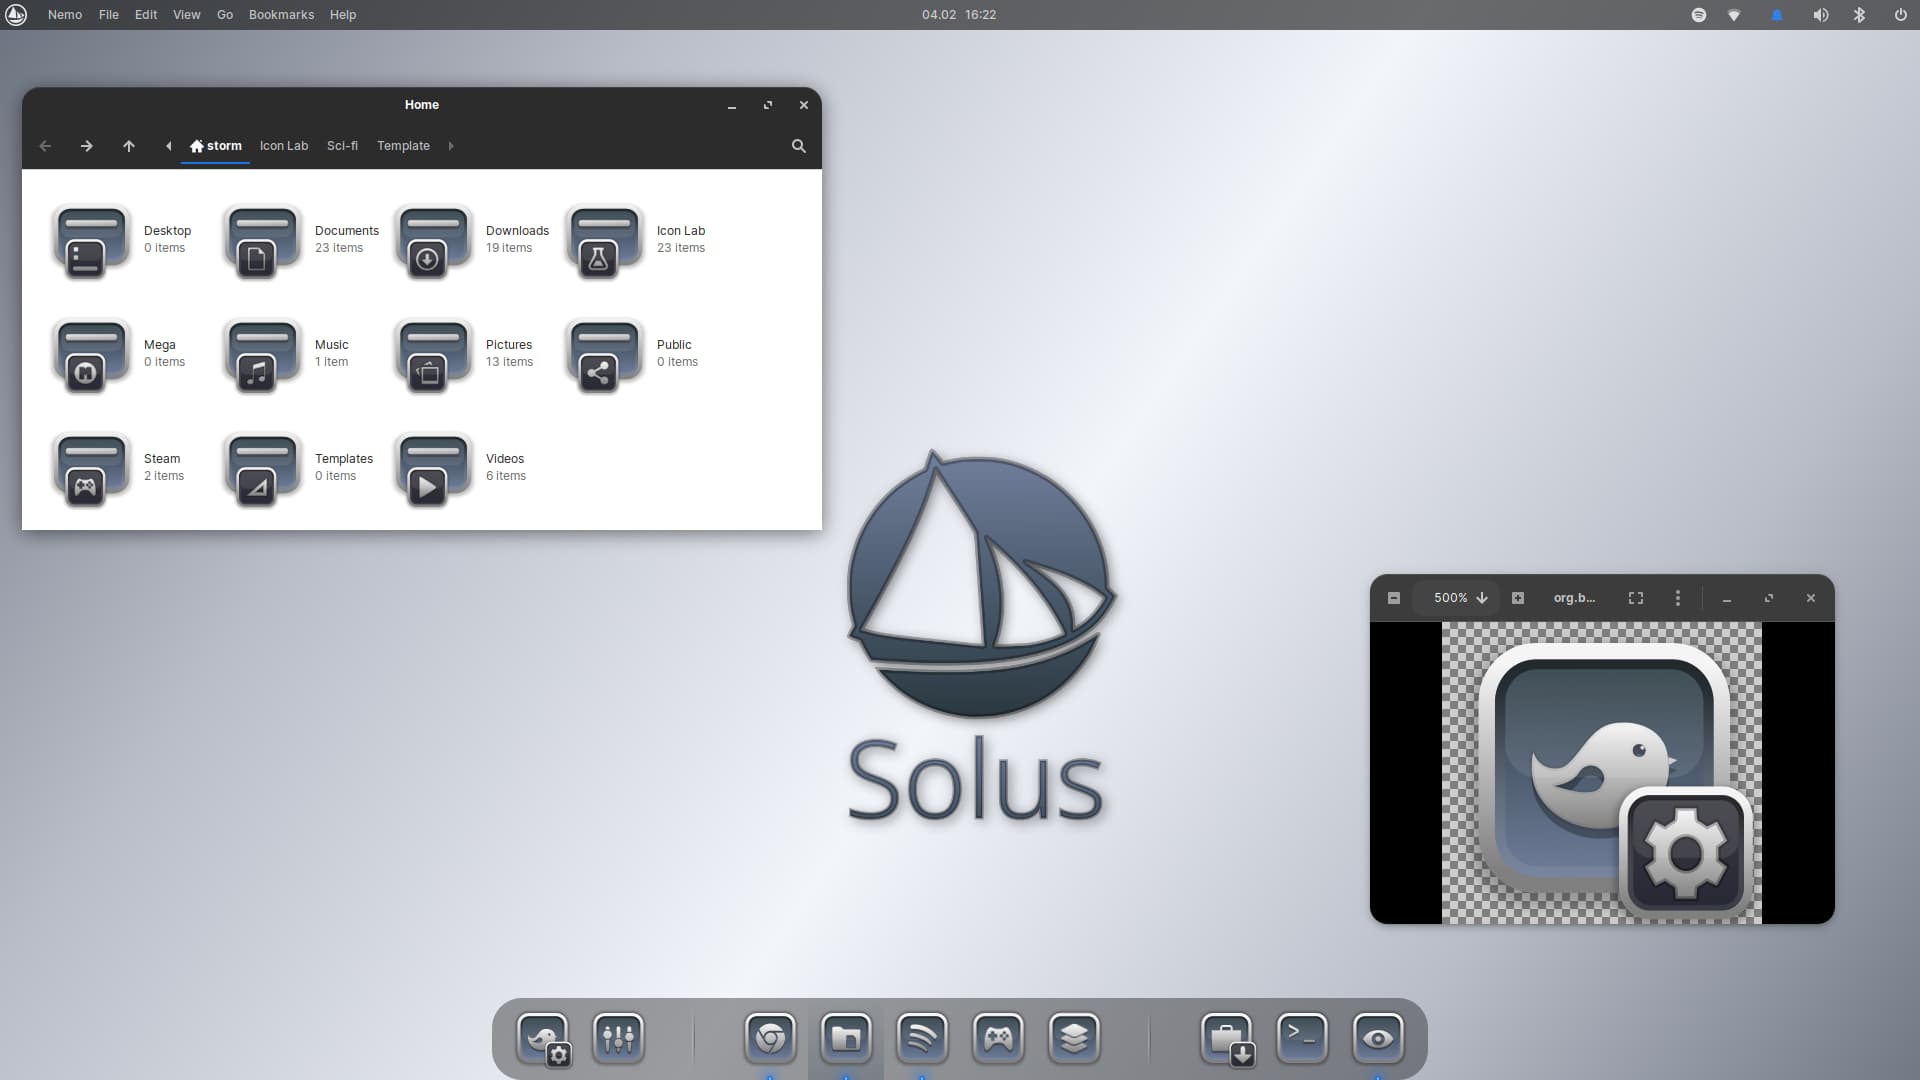Open the Music folder icon
The width and height of the screenshot is (1920, 1080).
pyautogui.click(x=261, y=355)
